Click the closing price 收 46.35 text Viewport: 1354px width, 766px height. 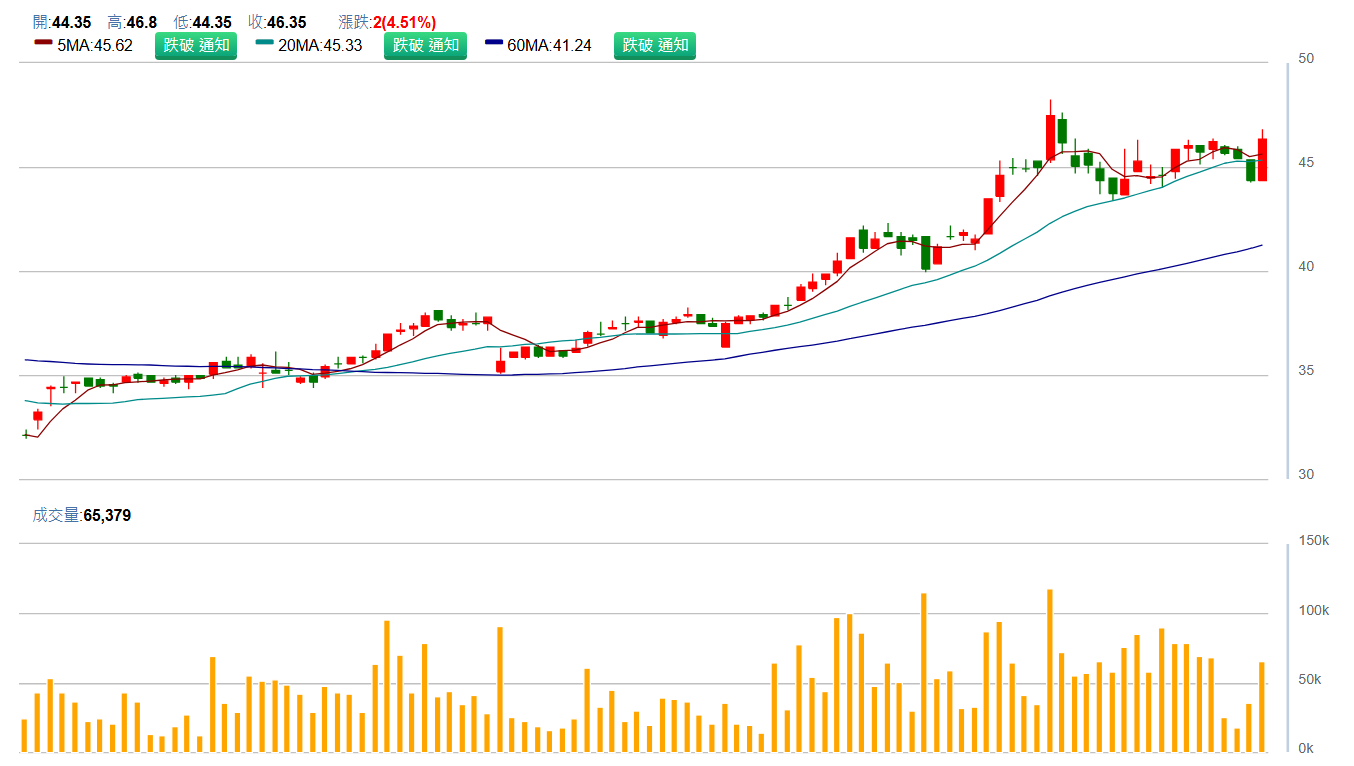[277, 22]
